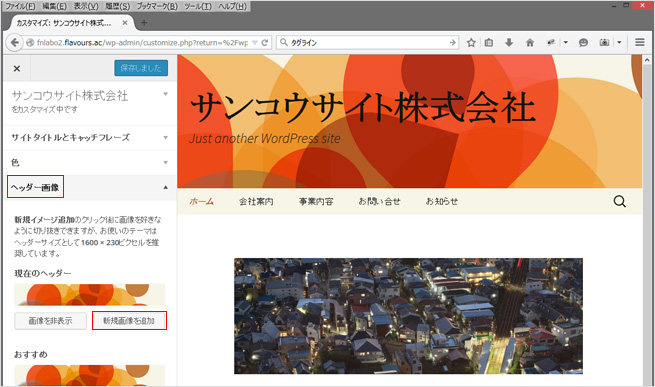Viewport: 655px width, 387px height.
Task: Click the browser back arrow button
Action: click(x=15, y=43)
